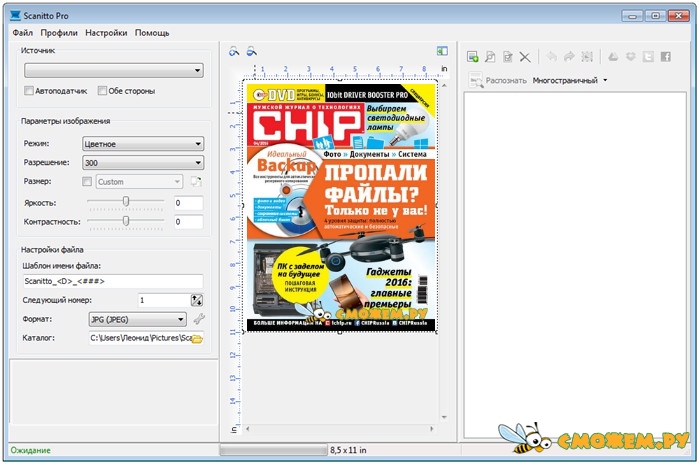Screen dimensions: 700x465
Task: Click the Ожидание status text
Action: coord(30,450)
